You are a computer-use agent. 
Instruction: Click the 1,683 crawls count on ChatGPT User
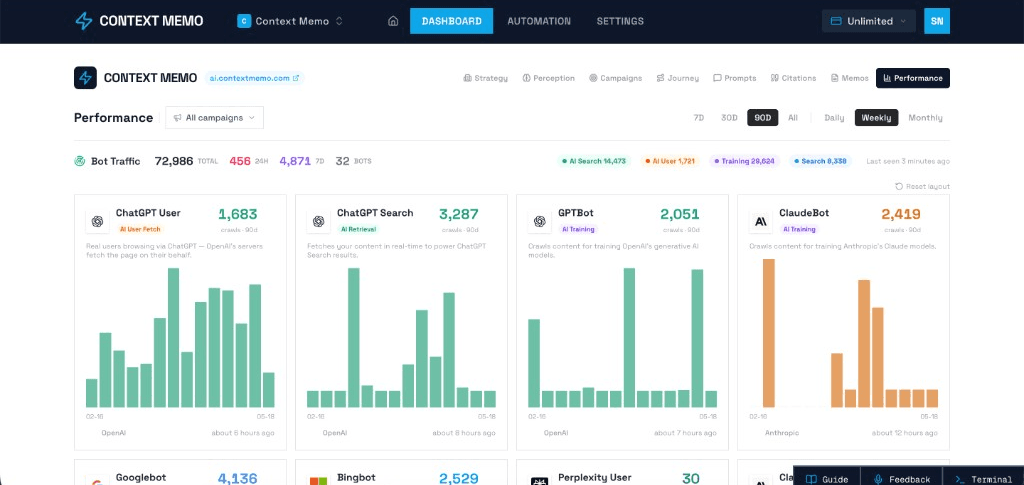tap(238, 214)
